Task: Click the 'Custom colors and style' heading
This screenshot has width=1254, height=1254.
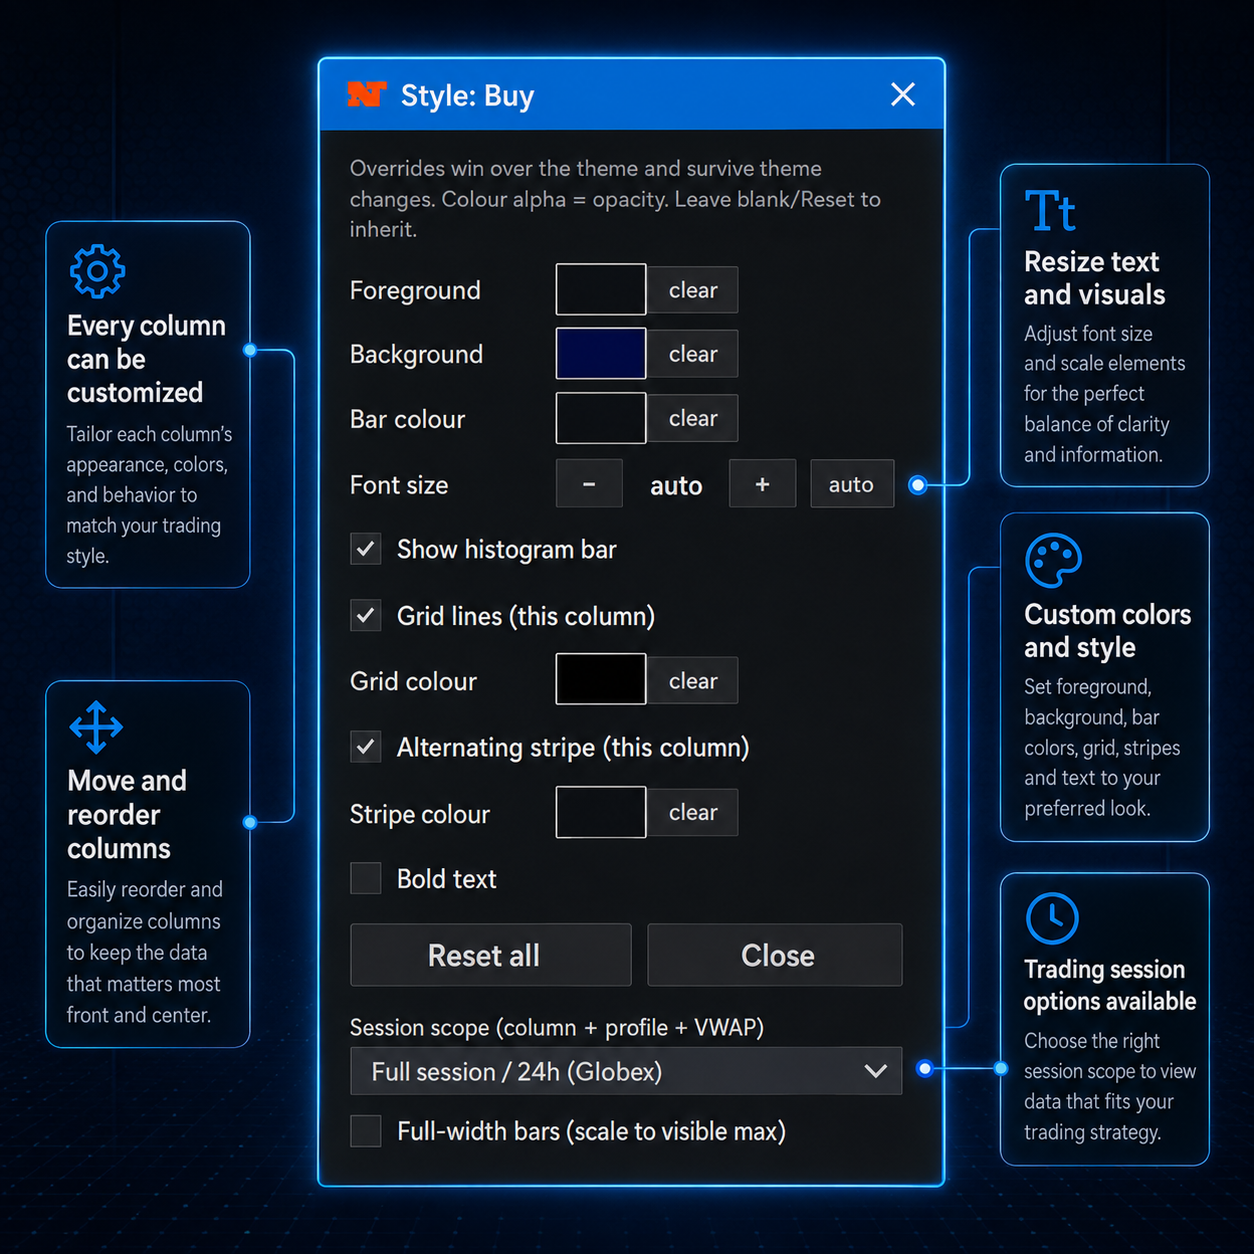Action: point(1107,631)
